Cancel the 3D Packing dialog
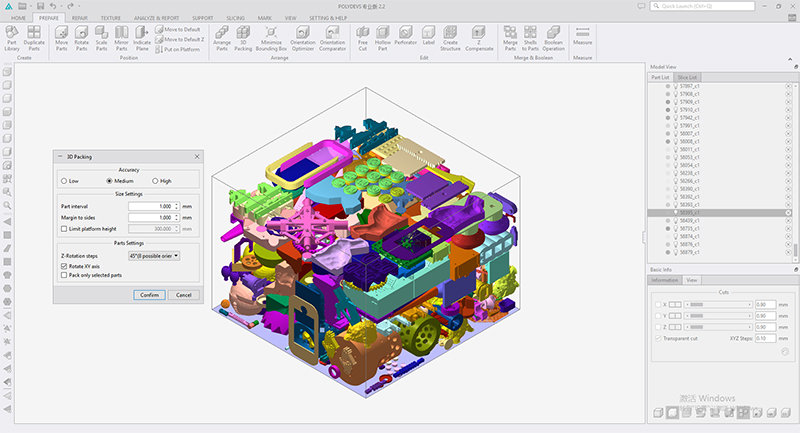 [184, 295]
